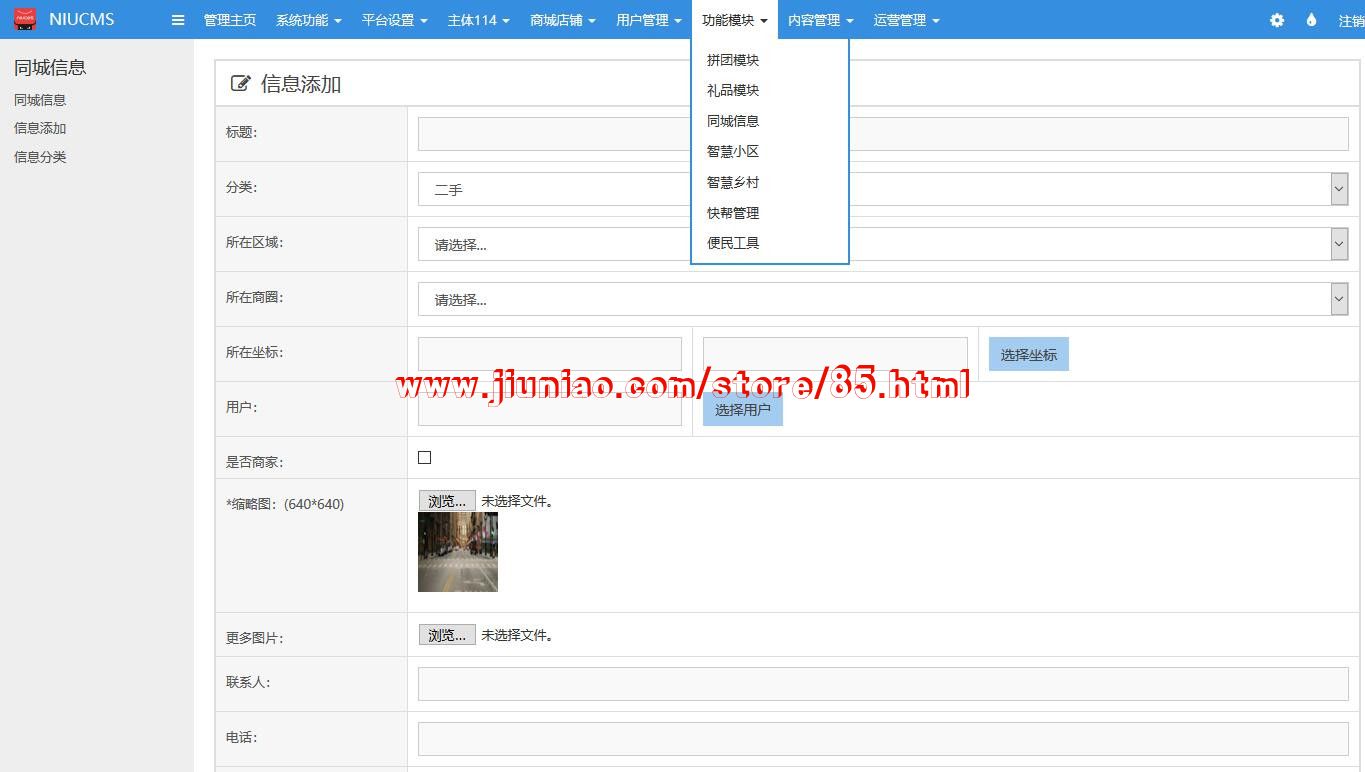Toggle the 是否商家 checkbox
1365x772 pixels.
coord(424,458)
